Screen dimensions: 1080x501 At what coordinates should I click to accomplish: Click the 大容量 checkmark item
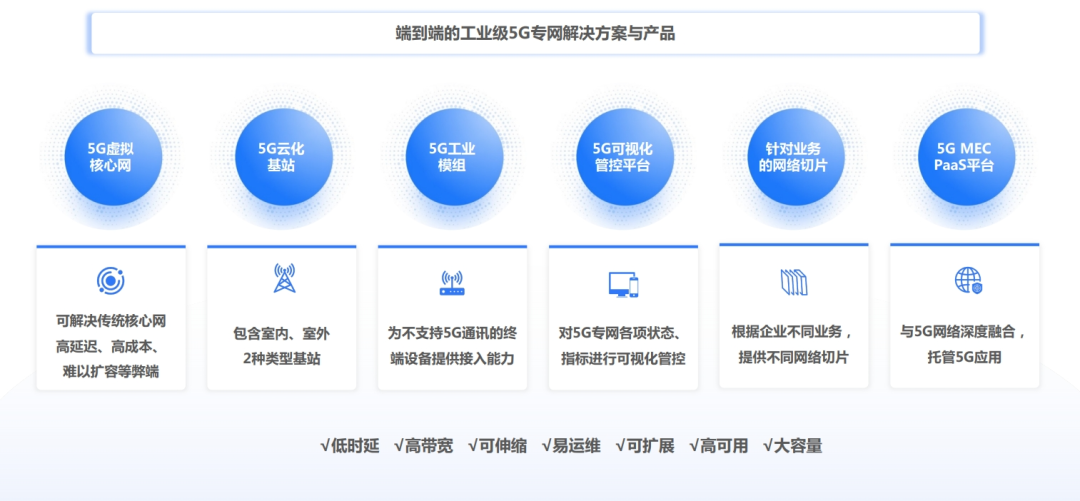click(x=792, y=446)
